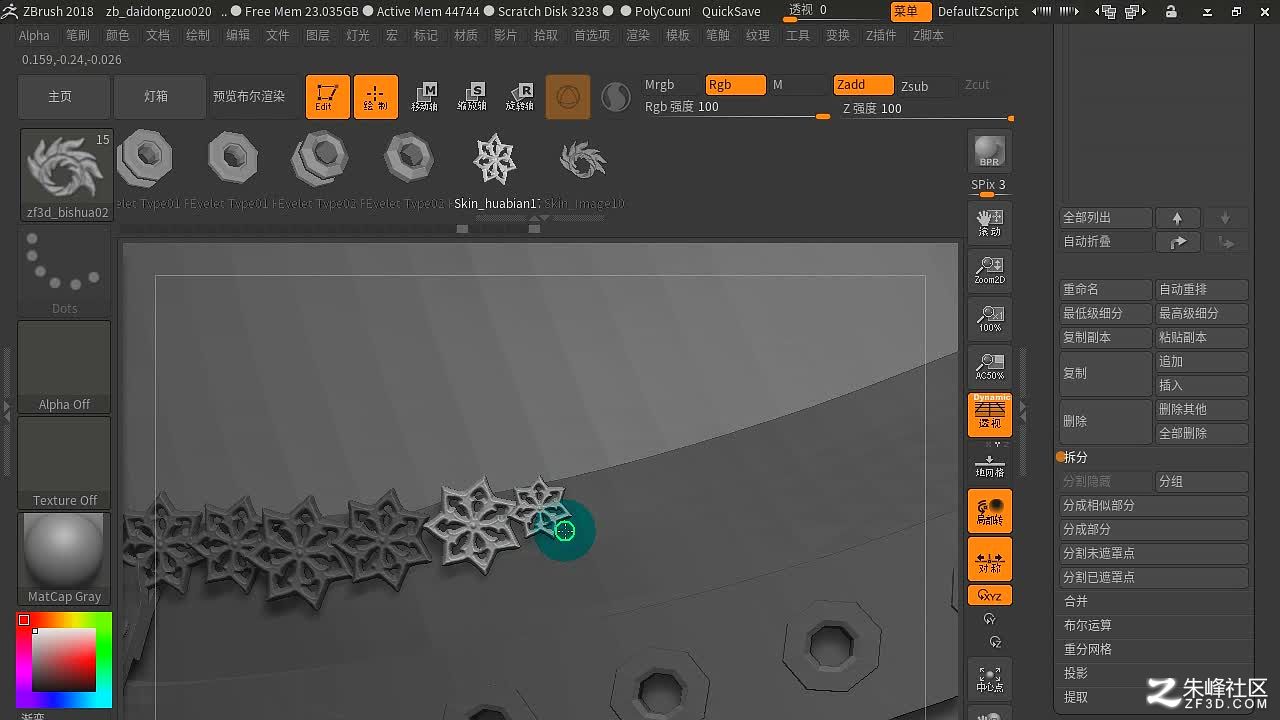Collapse the Split (拆分) section
1280x720 pixels.
point(1075,457)
